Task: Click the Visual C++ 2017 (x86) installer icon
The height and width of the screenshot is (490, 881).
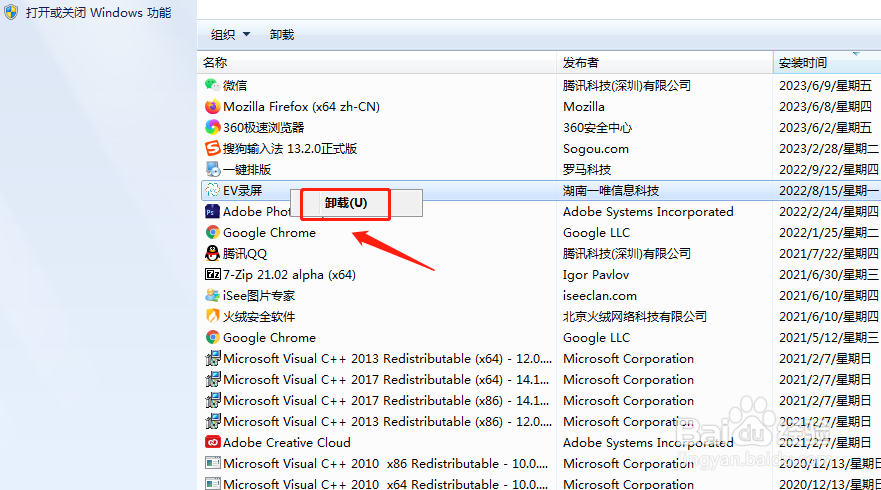Action: (x=212, y=400)
